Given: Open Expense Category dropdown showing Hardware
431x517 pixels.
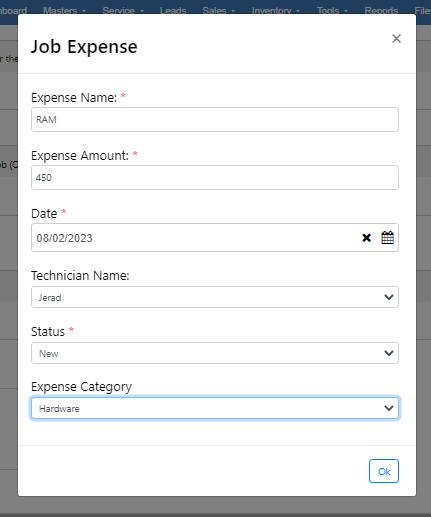Looking at the screenshot, I should coord(215,408).
